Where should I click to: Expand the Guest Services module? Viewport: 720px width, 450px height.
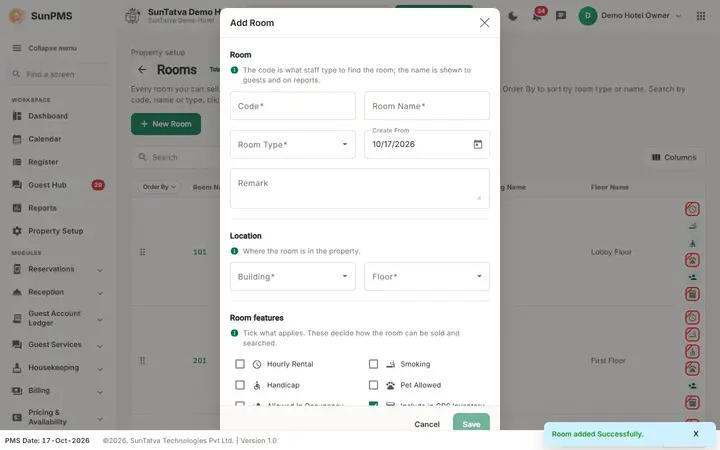click(x=100, y=345)
